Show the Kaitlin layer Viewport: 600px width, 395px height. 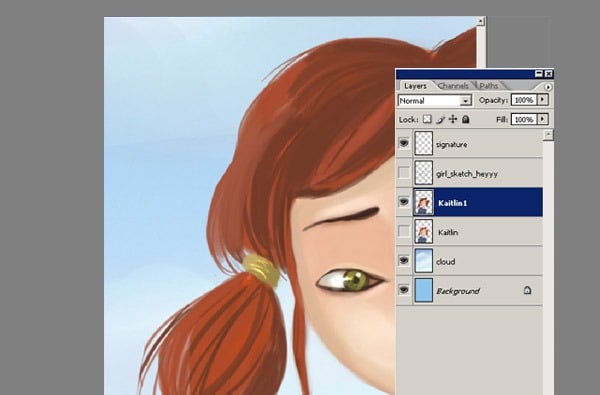click(404, 231)
